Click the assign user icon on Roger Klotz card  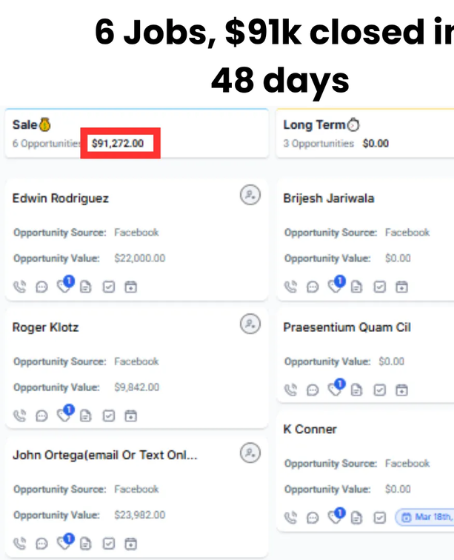[250, 324]
